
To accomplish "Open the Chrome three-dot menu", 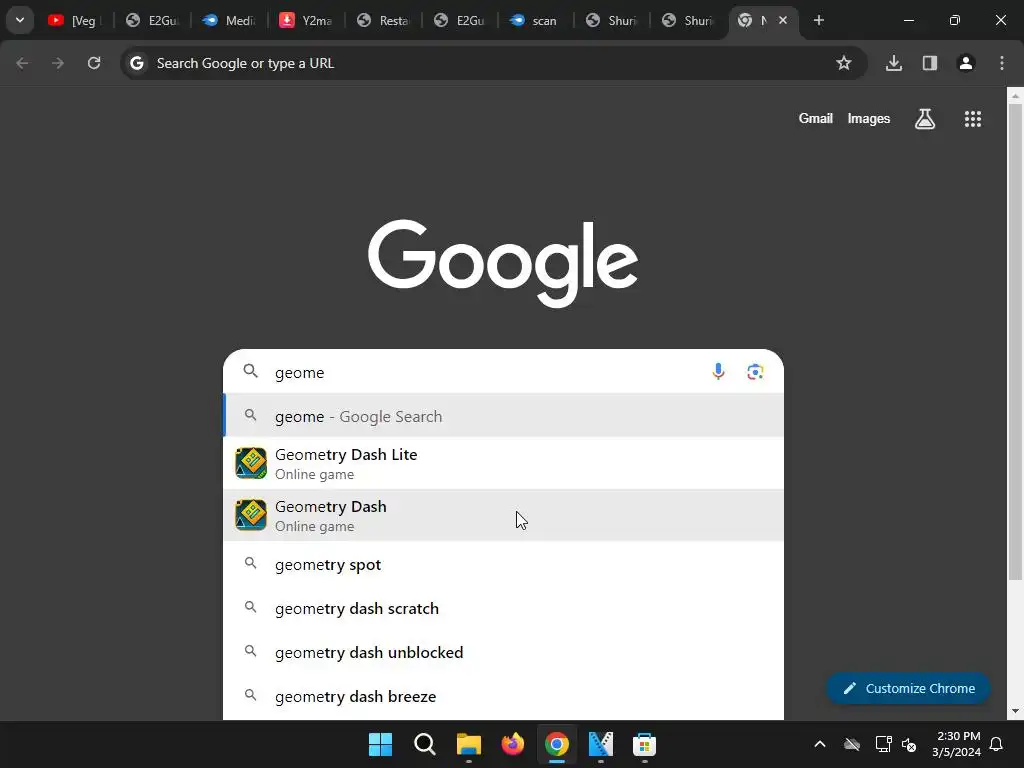I will pyautogui.click(x=1002, y=63).
